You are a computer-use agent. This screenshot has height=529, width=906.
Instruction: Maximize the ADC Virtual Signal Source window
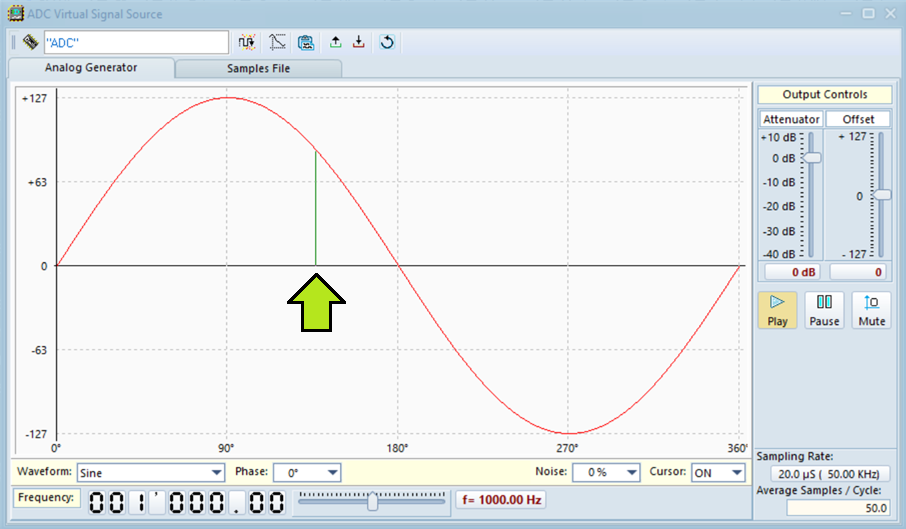pyautogui.click(x=868, y=13)
